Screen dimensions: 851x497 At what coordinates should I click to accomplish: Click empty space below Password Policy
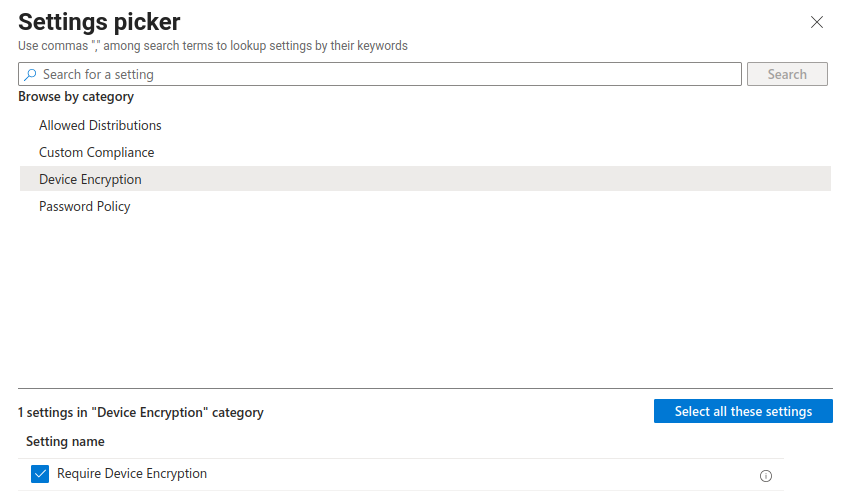[425, 300]
